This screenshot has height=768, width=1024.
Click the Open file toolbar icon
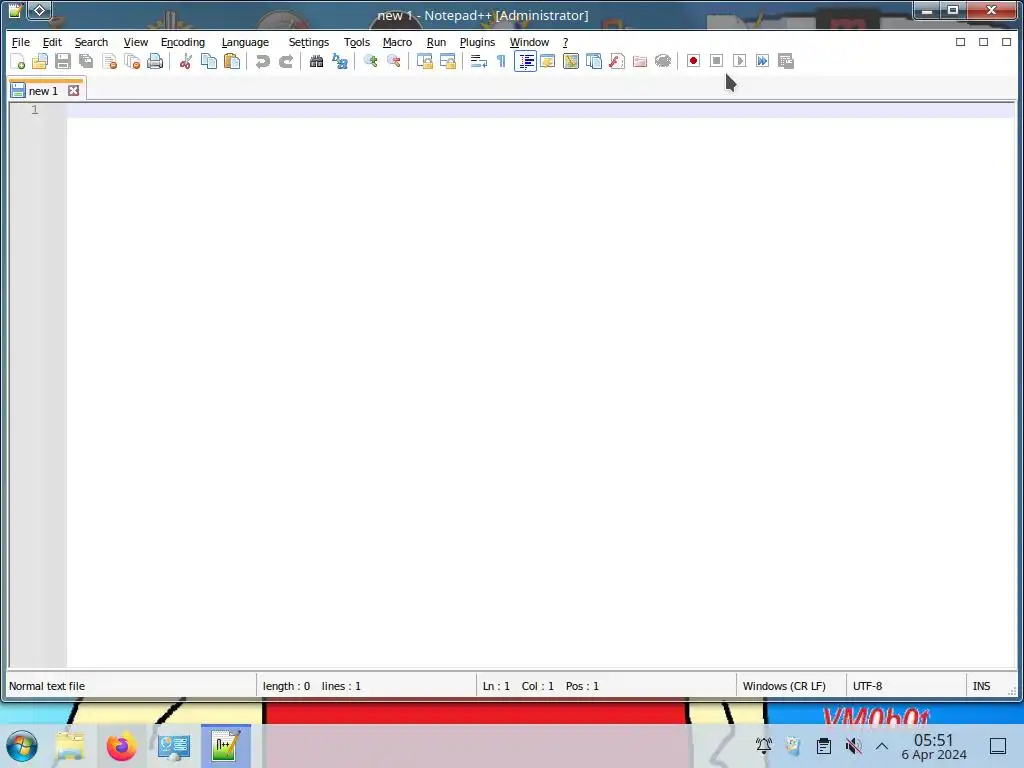coord(40,61)
